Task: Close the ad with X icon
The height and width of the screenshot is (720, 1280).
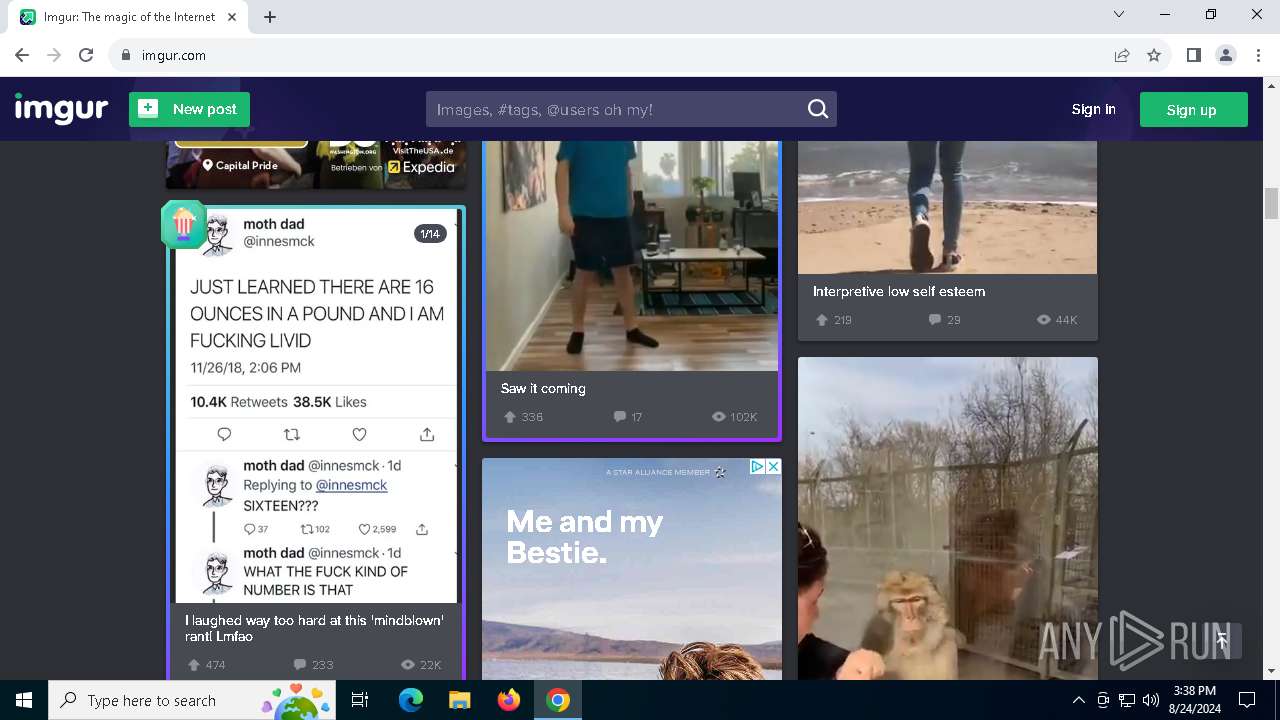Action: click(773, 466)
